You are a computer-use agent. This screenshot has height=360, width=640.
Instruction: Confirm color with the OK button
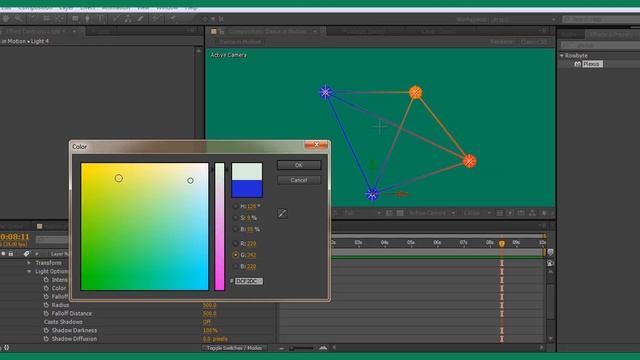(x=299, y=165)
